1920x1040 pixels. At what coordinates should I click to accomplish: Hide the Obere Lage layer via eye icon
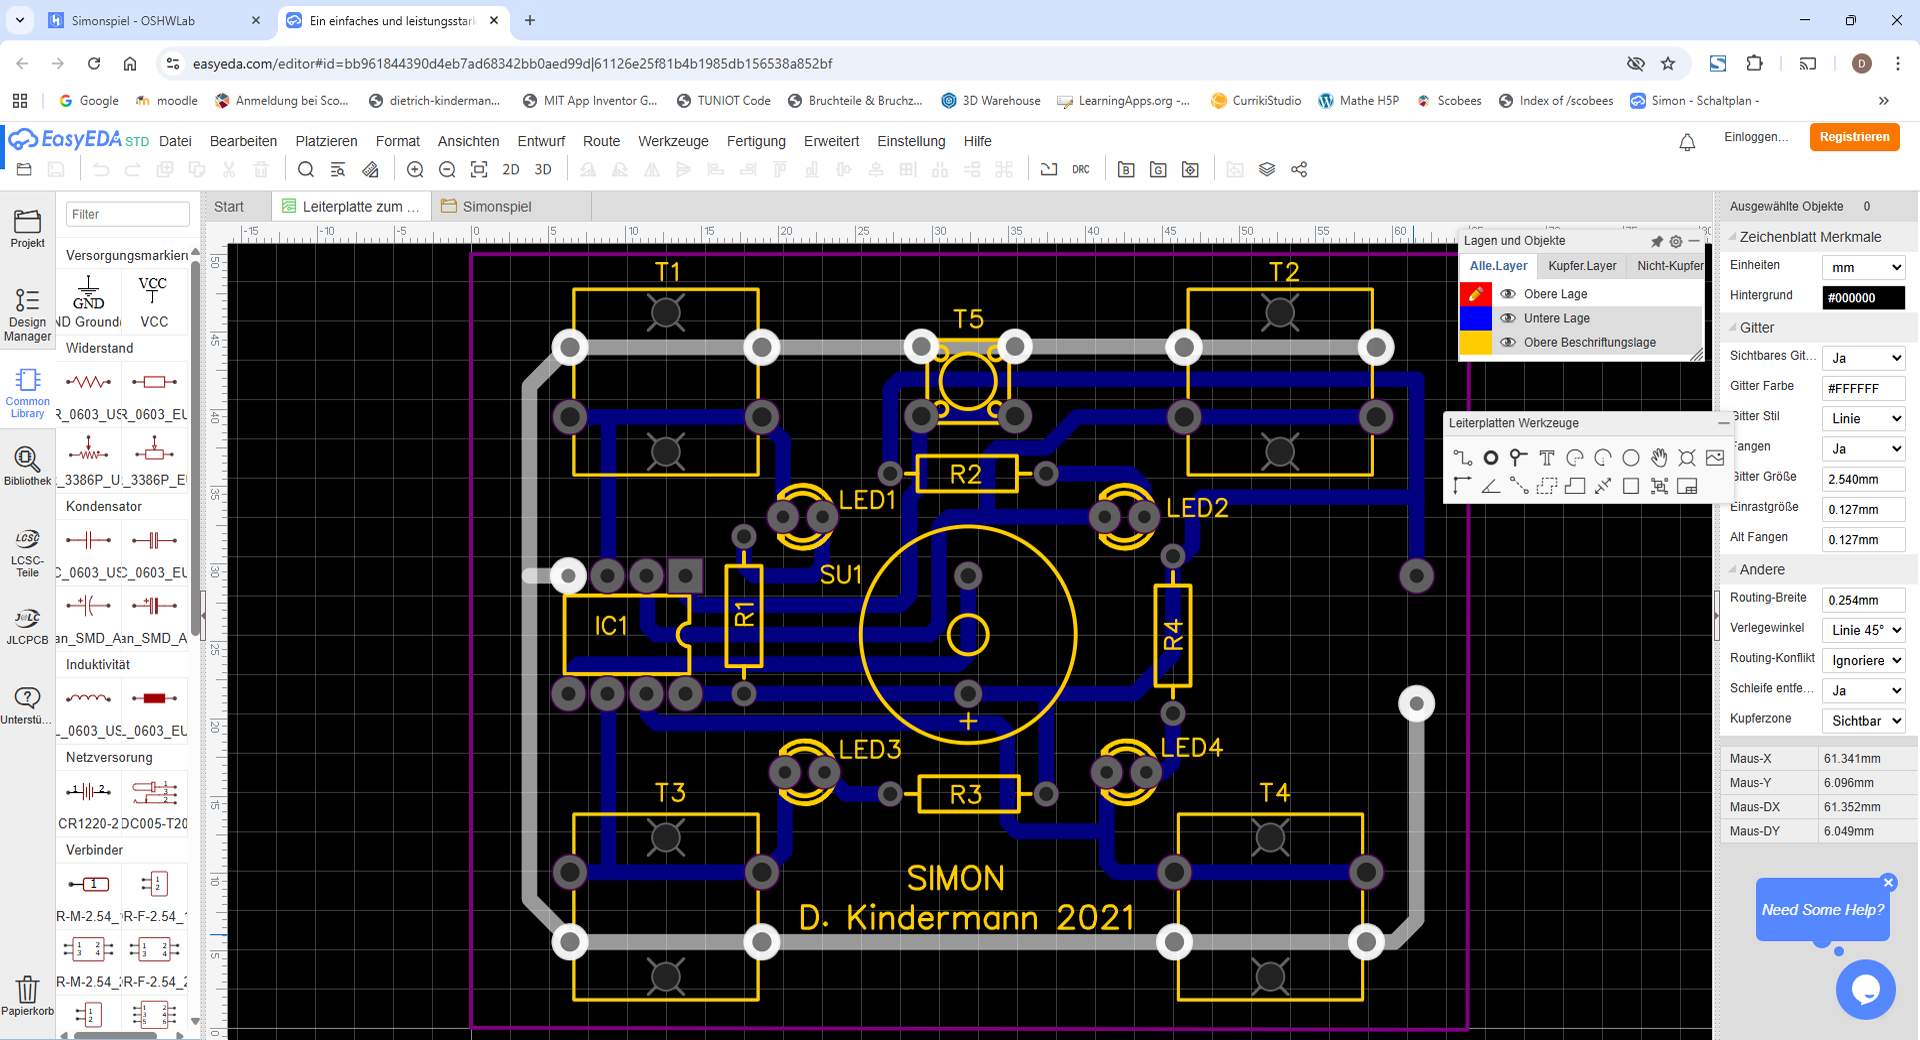tap(1508, 294)
